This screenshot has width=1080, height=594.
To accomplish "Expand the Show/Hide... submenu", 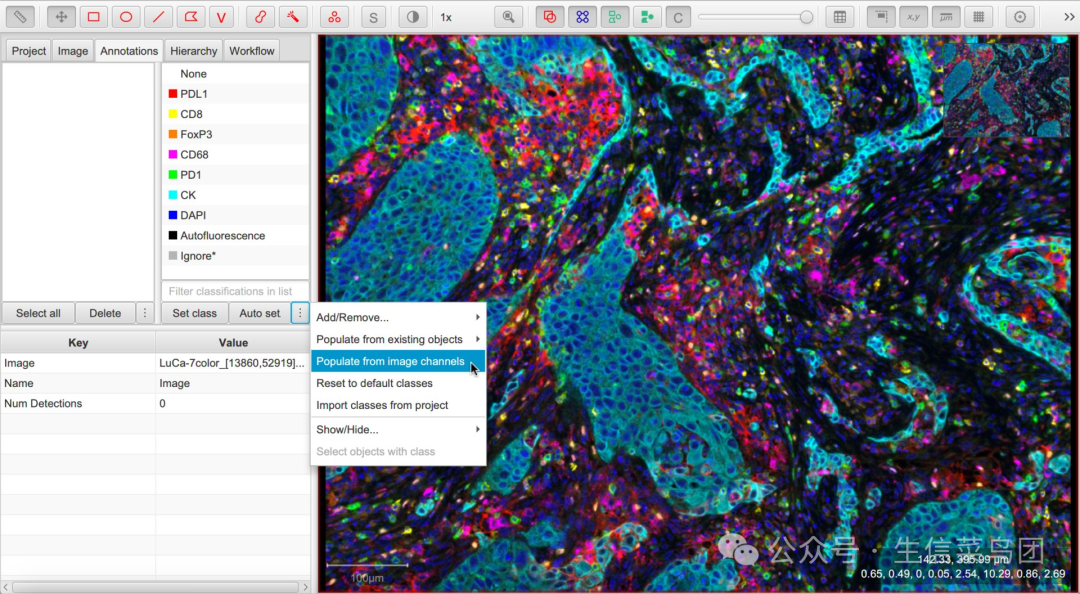I will tap(398, 429).
